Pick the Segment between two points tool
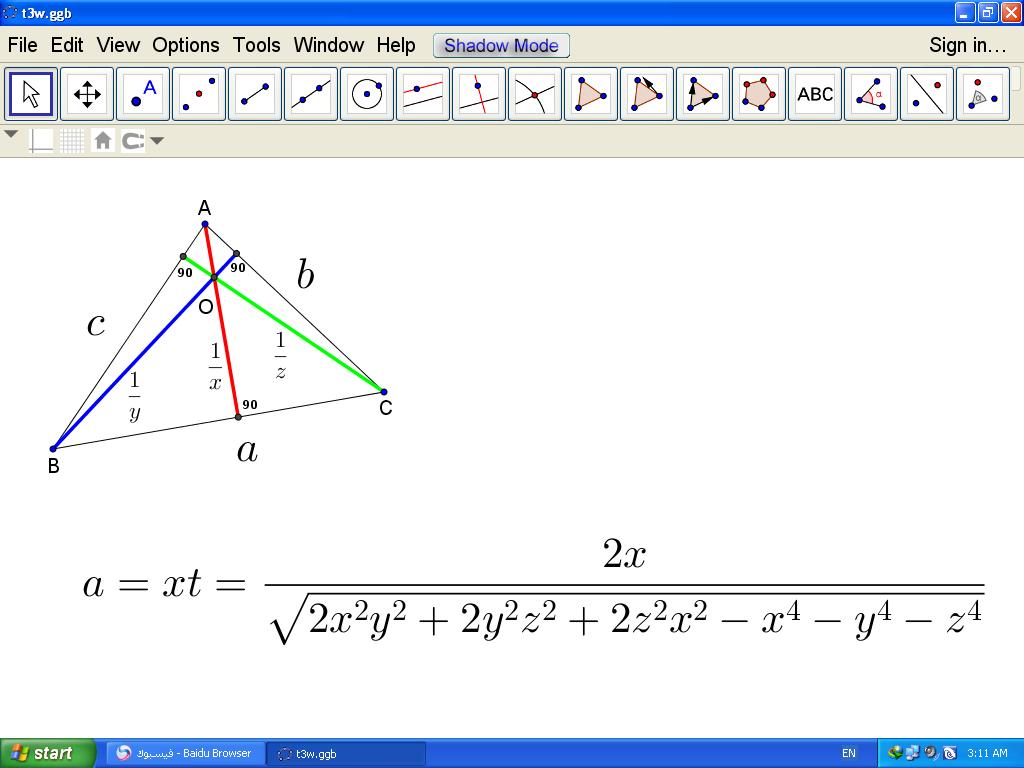 [x=255, y=95]
